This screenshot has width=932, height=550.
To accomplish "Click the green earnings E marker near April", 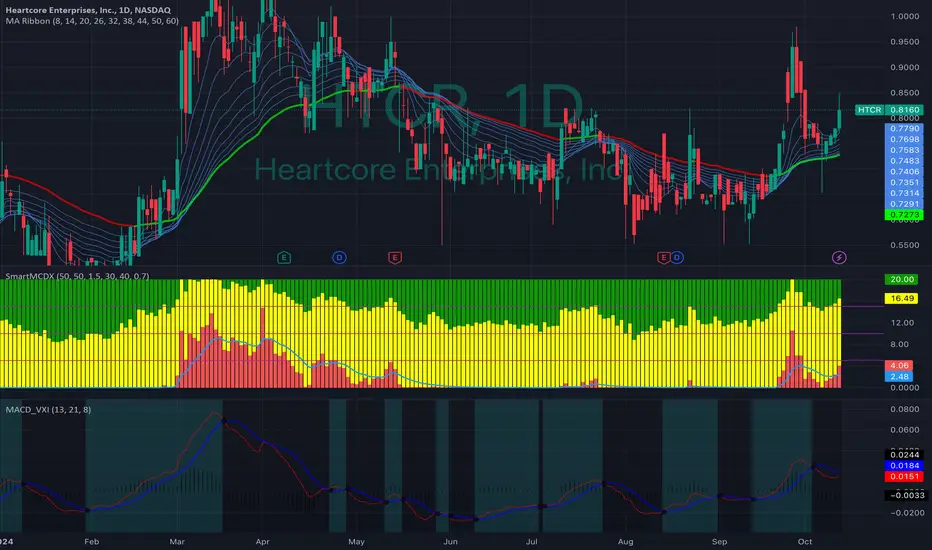I will point(284,257).
